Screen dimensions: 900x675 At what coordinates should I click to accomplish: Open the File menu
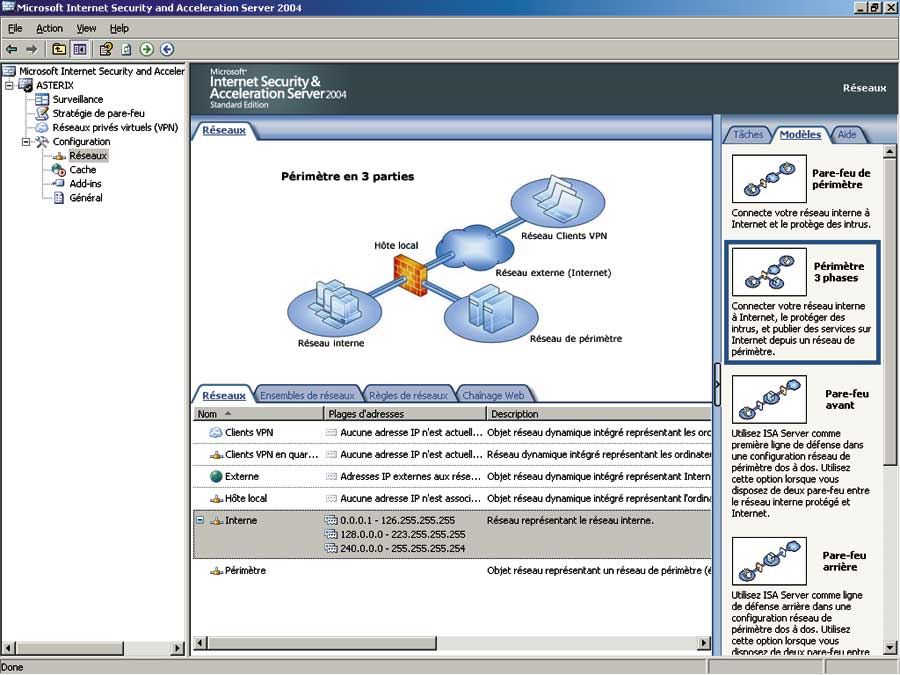point(15,28)
